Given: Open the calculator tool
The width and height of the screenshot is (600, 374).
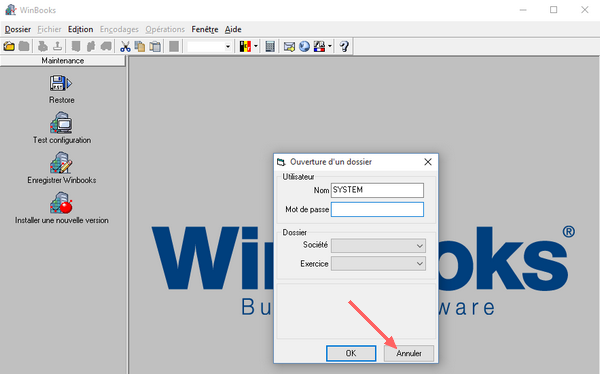Looking at the screenshot, I should tap(270, 47).
